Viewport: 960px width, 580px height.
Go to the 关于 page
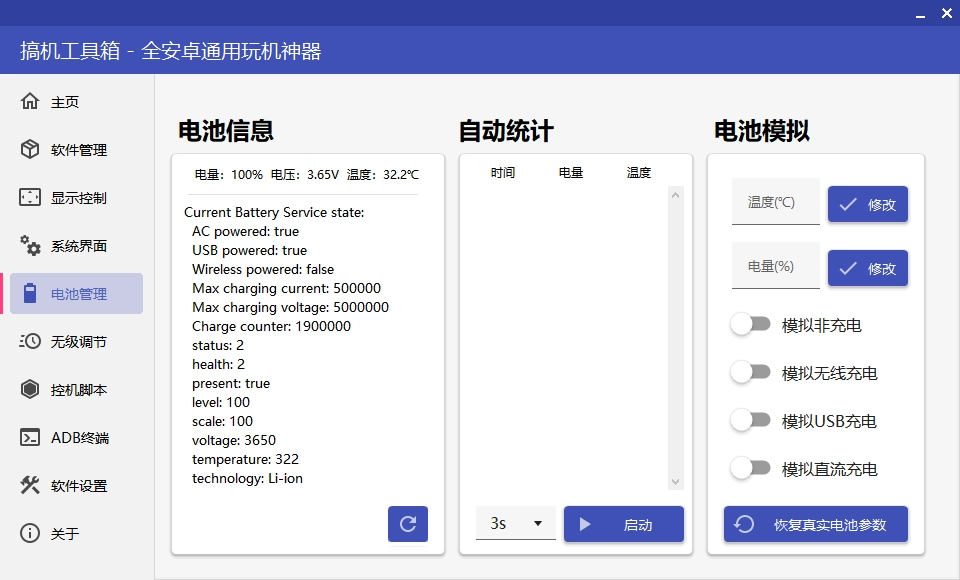click(x=65, y=534)
